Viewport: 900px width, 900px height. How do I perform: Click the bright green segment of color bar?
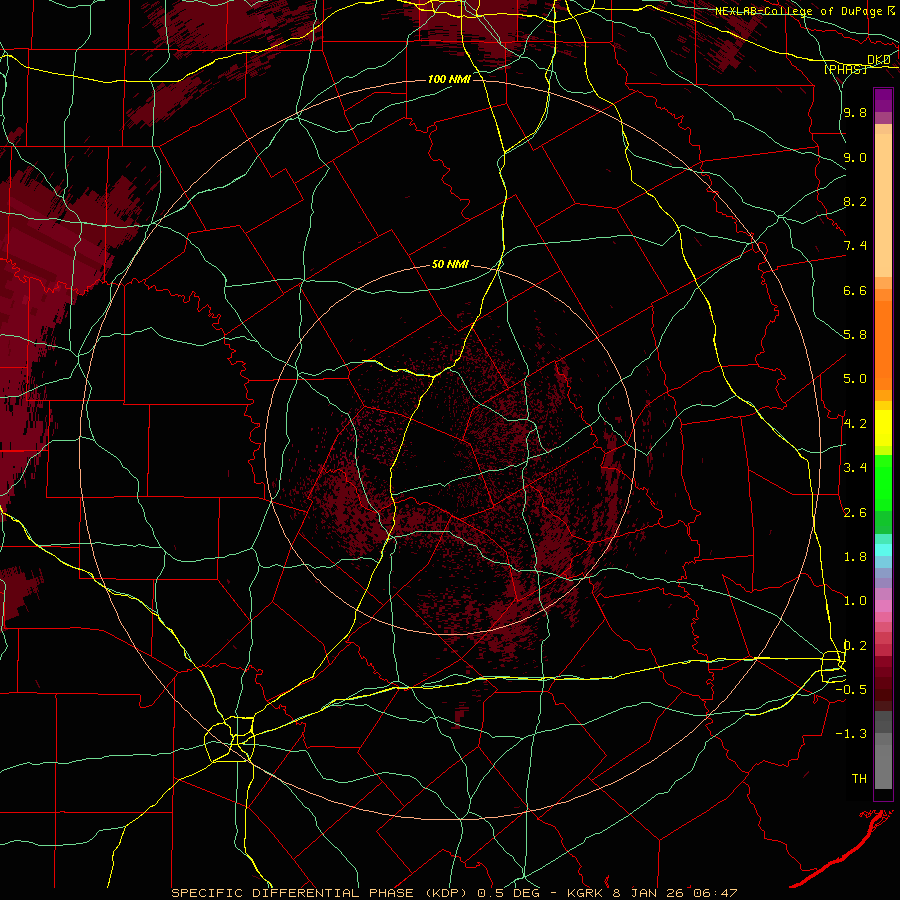pos(883,484)
